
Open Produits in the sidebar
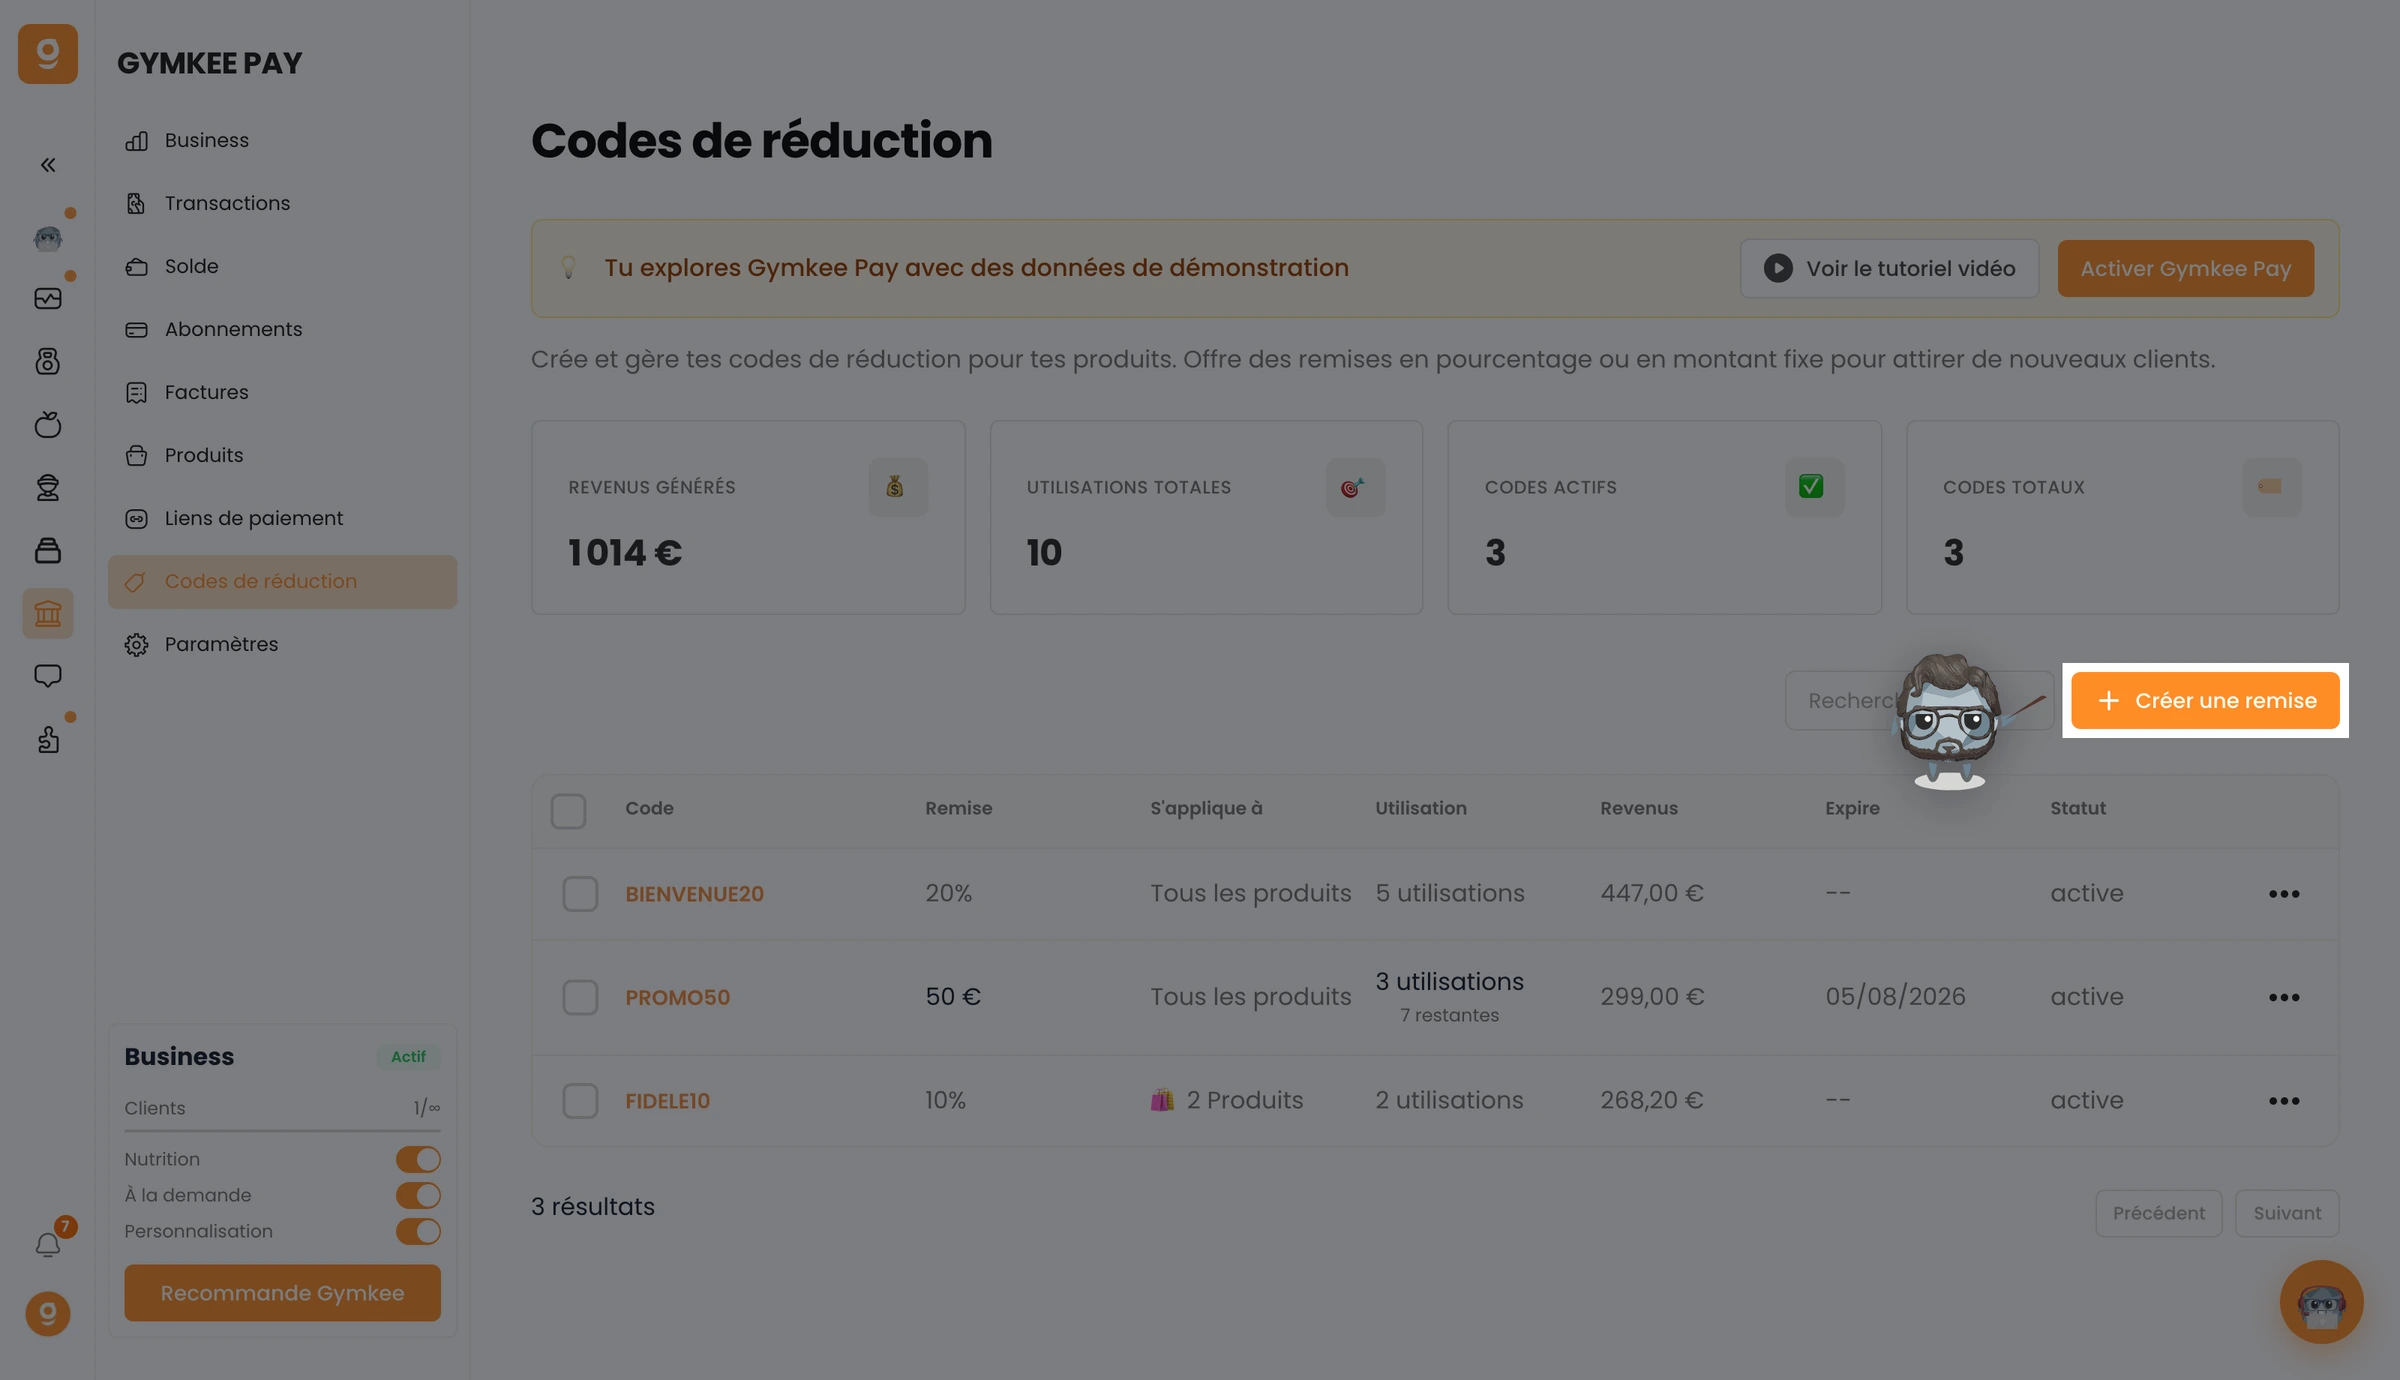(283, 456)
